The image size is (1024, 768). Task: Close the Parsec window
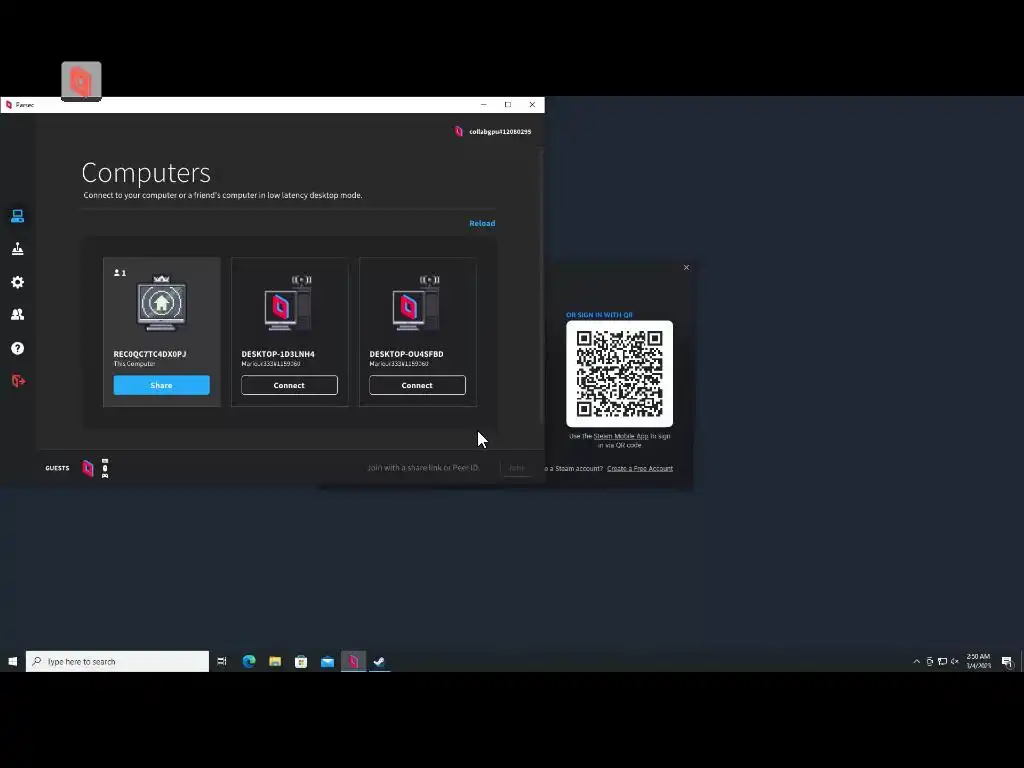pyautogui.click(x=532, y=104)
